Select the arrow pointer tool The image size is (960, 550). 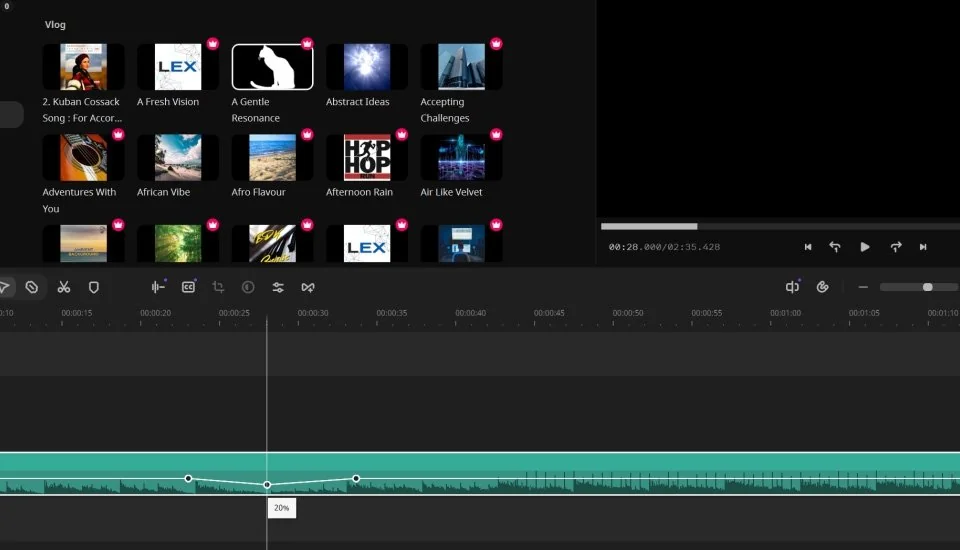click(x=5, y=287)
